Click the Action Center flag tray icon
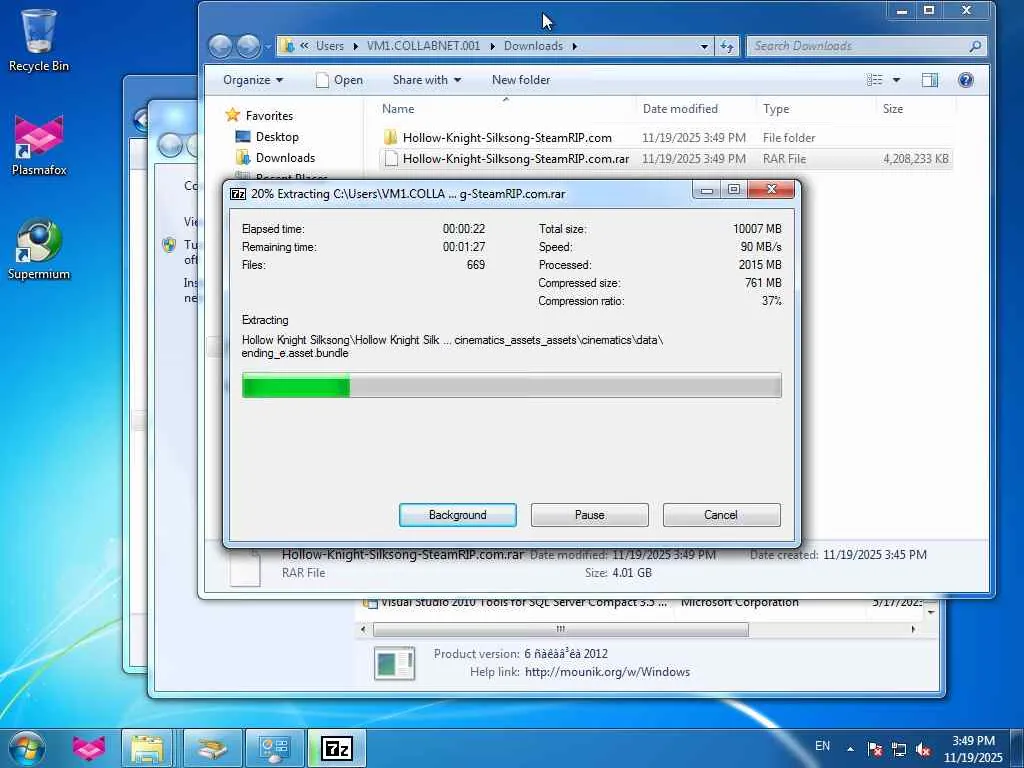 pyautogui.click(x=875, y=749)
